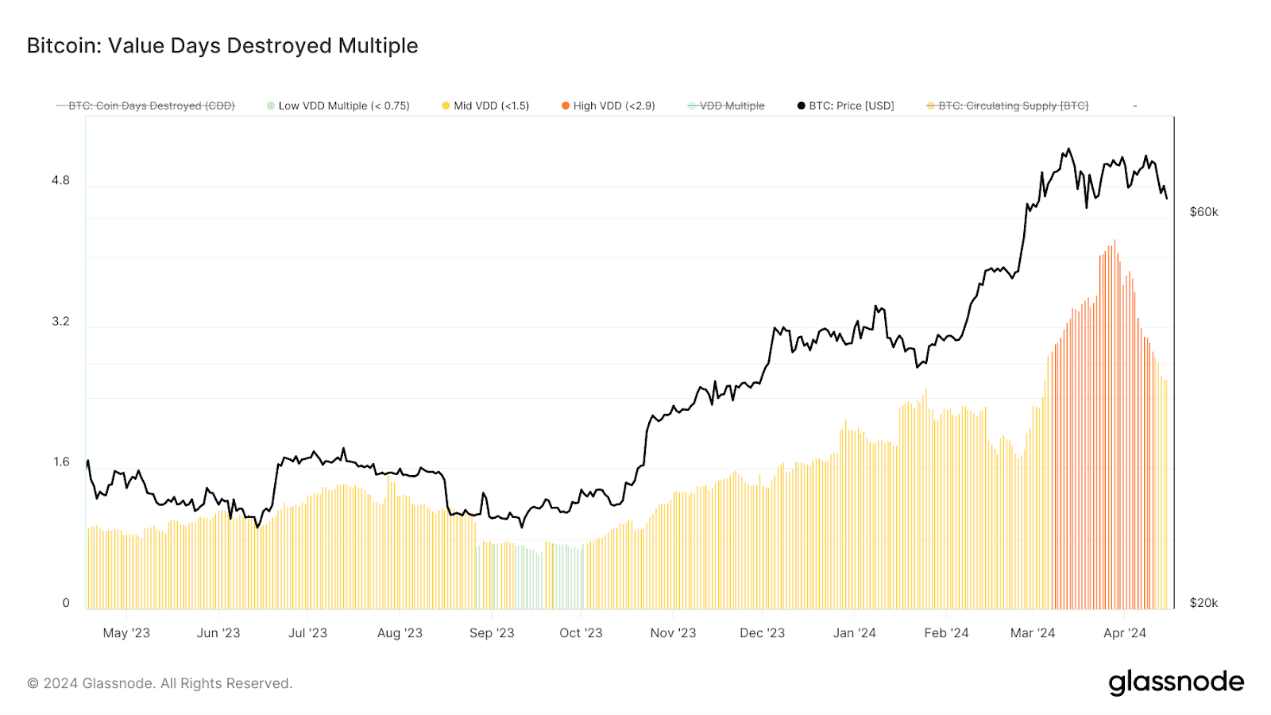Click the green Low VDD Multiple legend dot
The height and width of the screenshot is (715, 1271).
pos(270,105)
